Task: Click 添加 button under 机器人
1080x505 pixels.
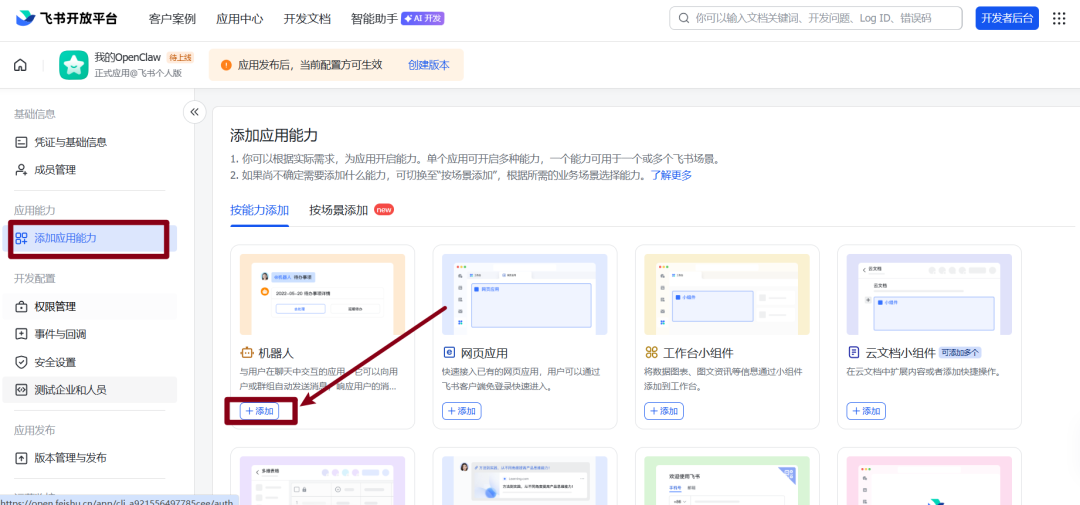Action: (259, 411)
